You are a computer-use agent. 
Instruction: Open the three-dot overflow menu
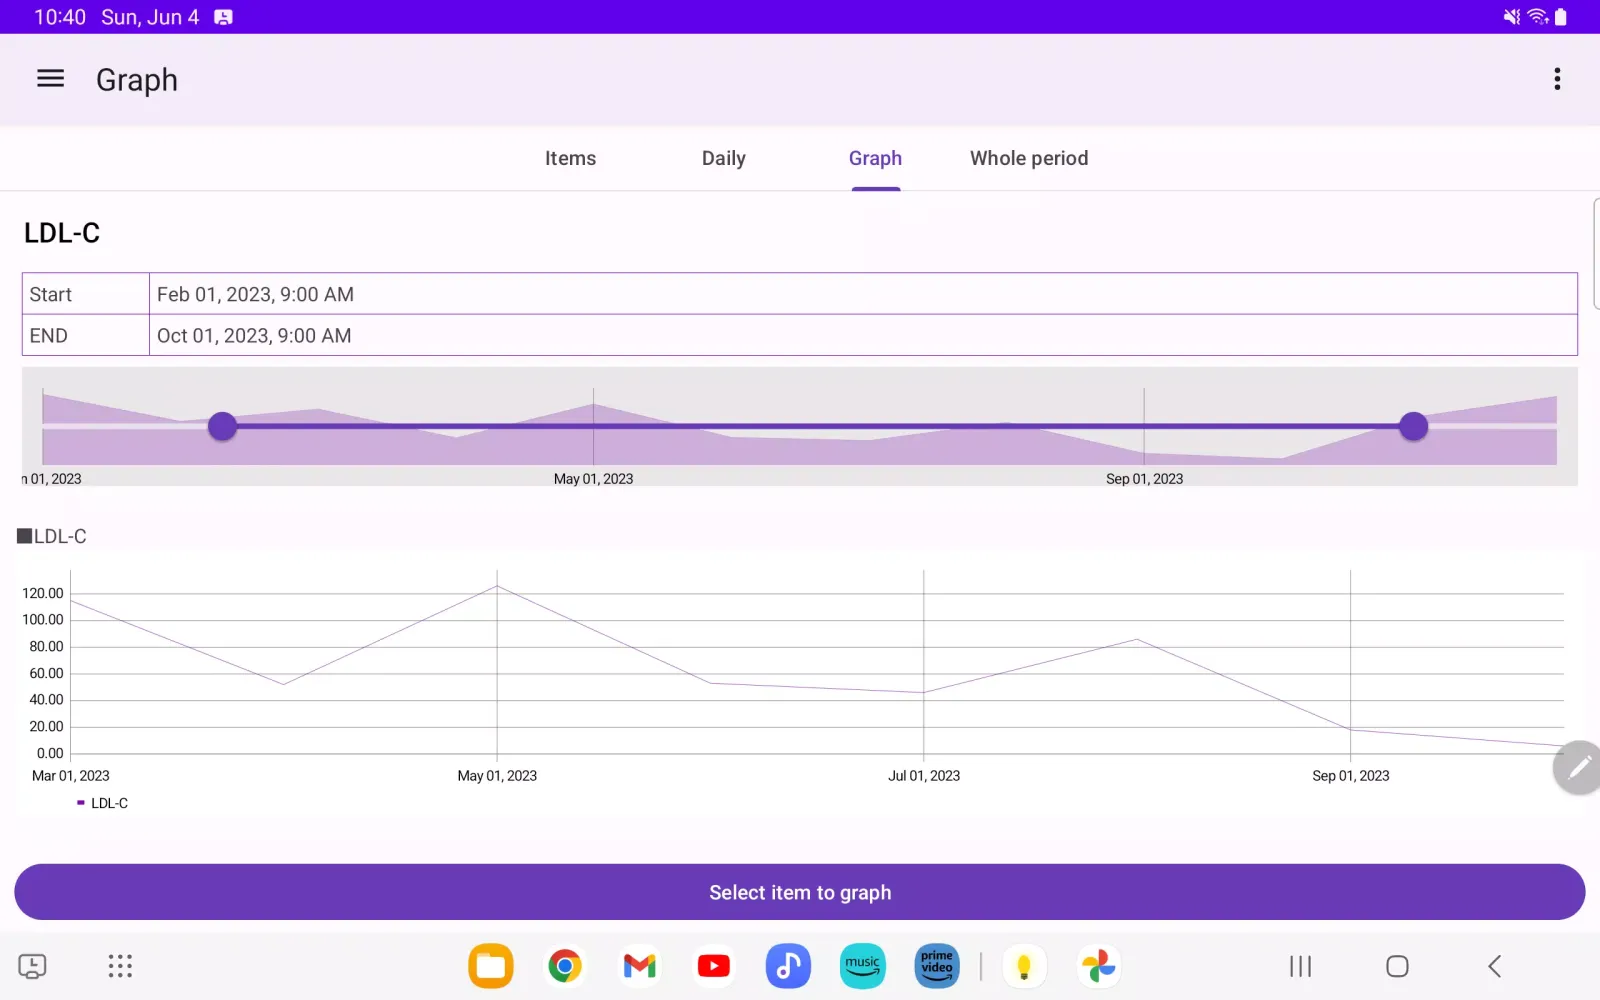[x=1557, y=79]
